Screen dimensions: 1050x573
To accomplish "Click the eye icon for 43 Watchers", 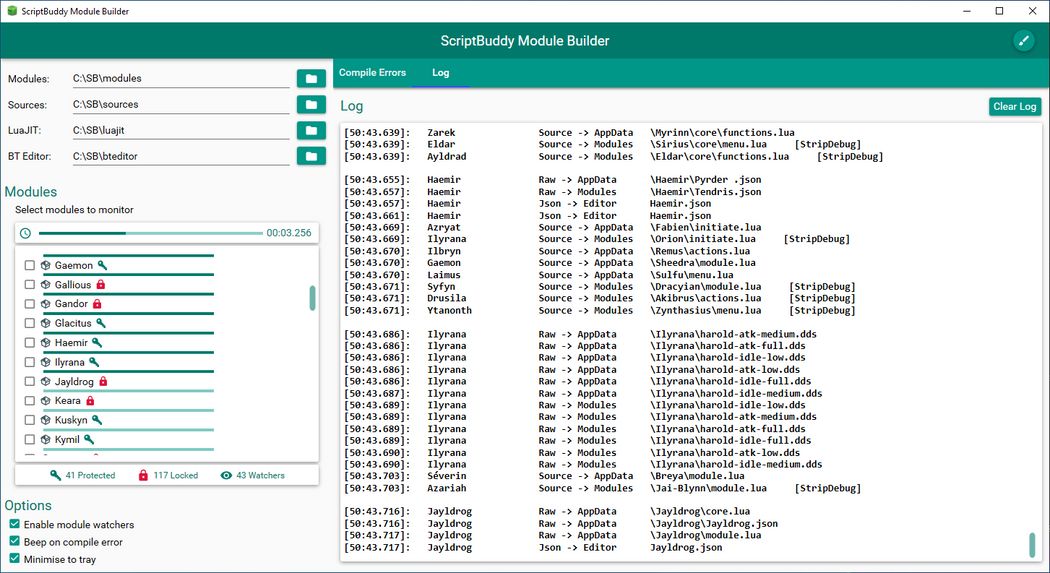I will tap(226, 476).
